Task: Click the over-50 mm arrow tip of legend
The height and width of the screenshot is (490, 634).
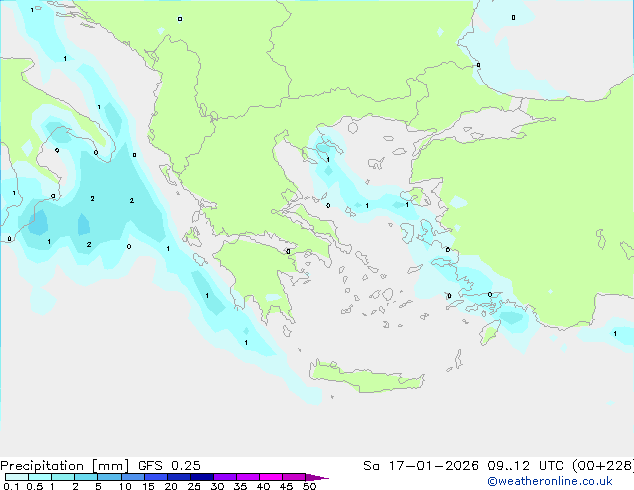Action: pyautogui.click(x=317, y=477)
